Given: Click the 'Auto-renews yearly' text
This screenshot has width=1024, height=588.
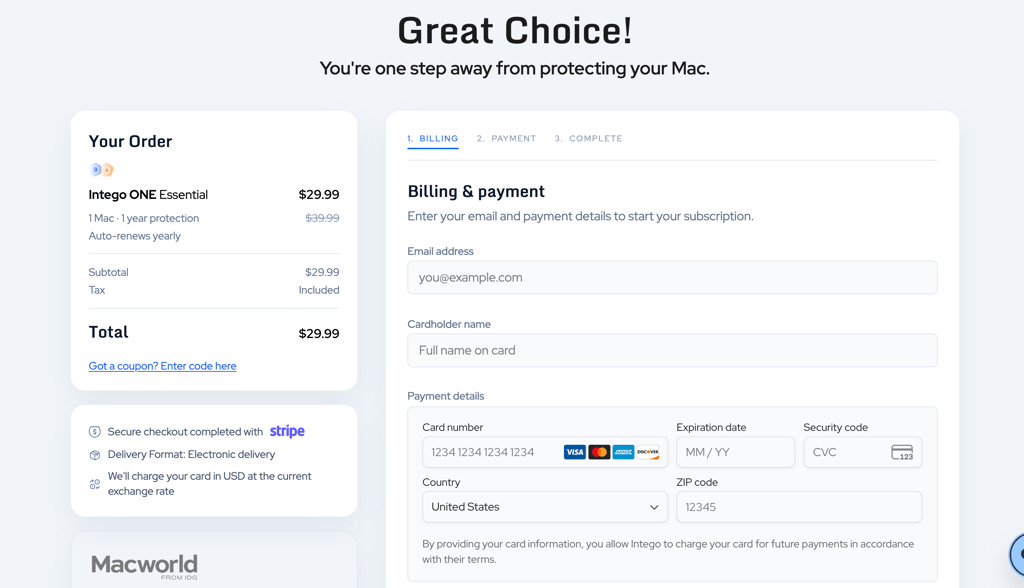Looking at the screenshot, I should 135,236.
